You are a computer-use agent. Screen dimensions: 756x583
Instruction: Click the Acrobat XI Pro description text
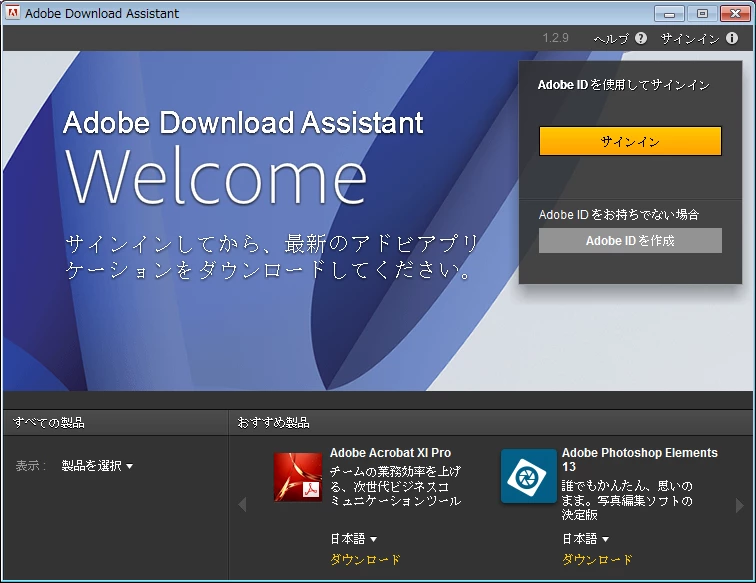tap(395, 486)
